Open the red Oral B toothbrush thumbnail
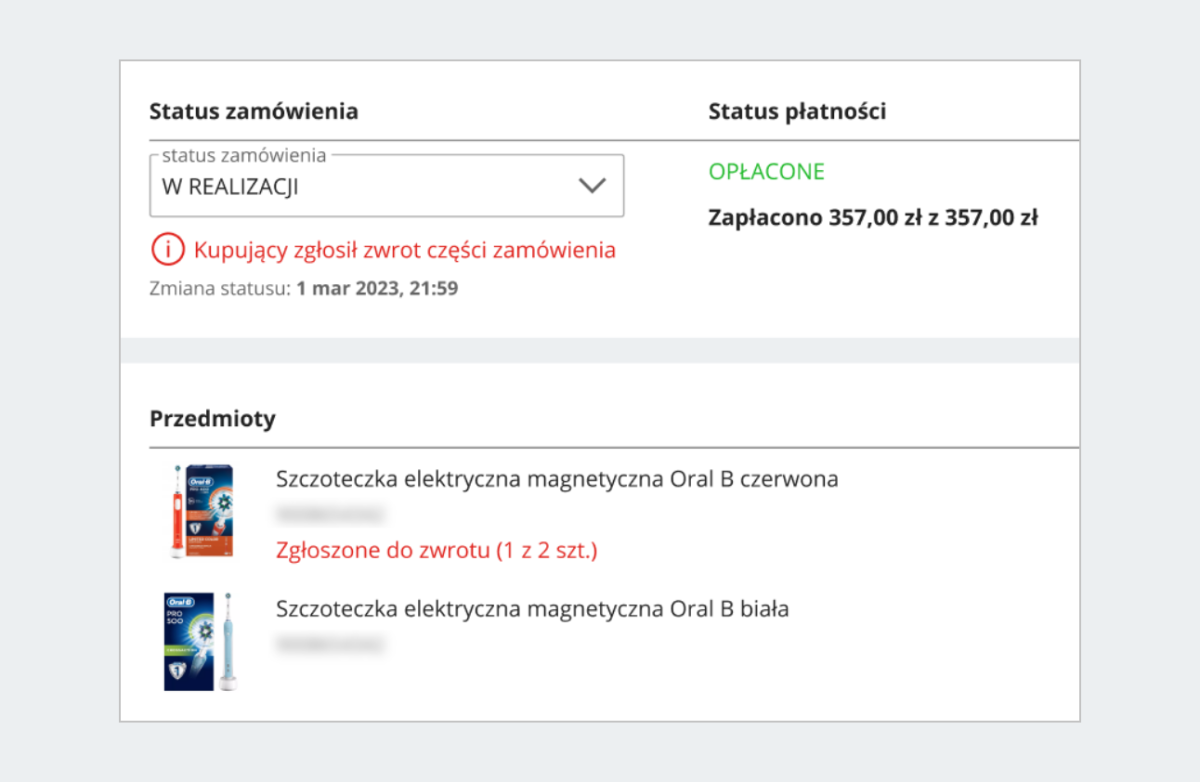 tap(200, 511)
